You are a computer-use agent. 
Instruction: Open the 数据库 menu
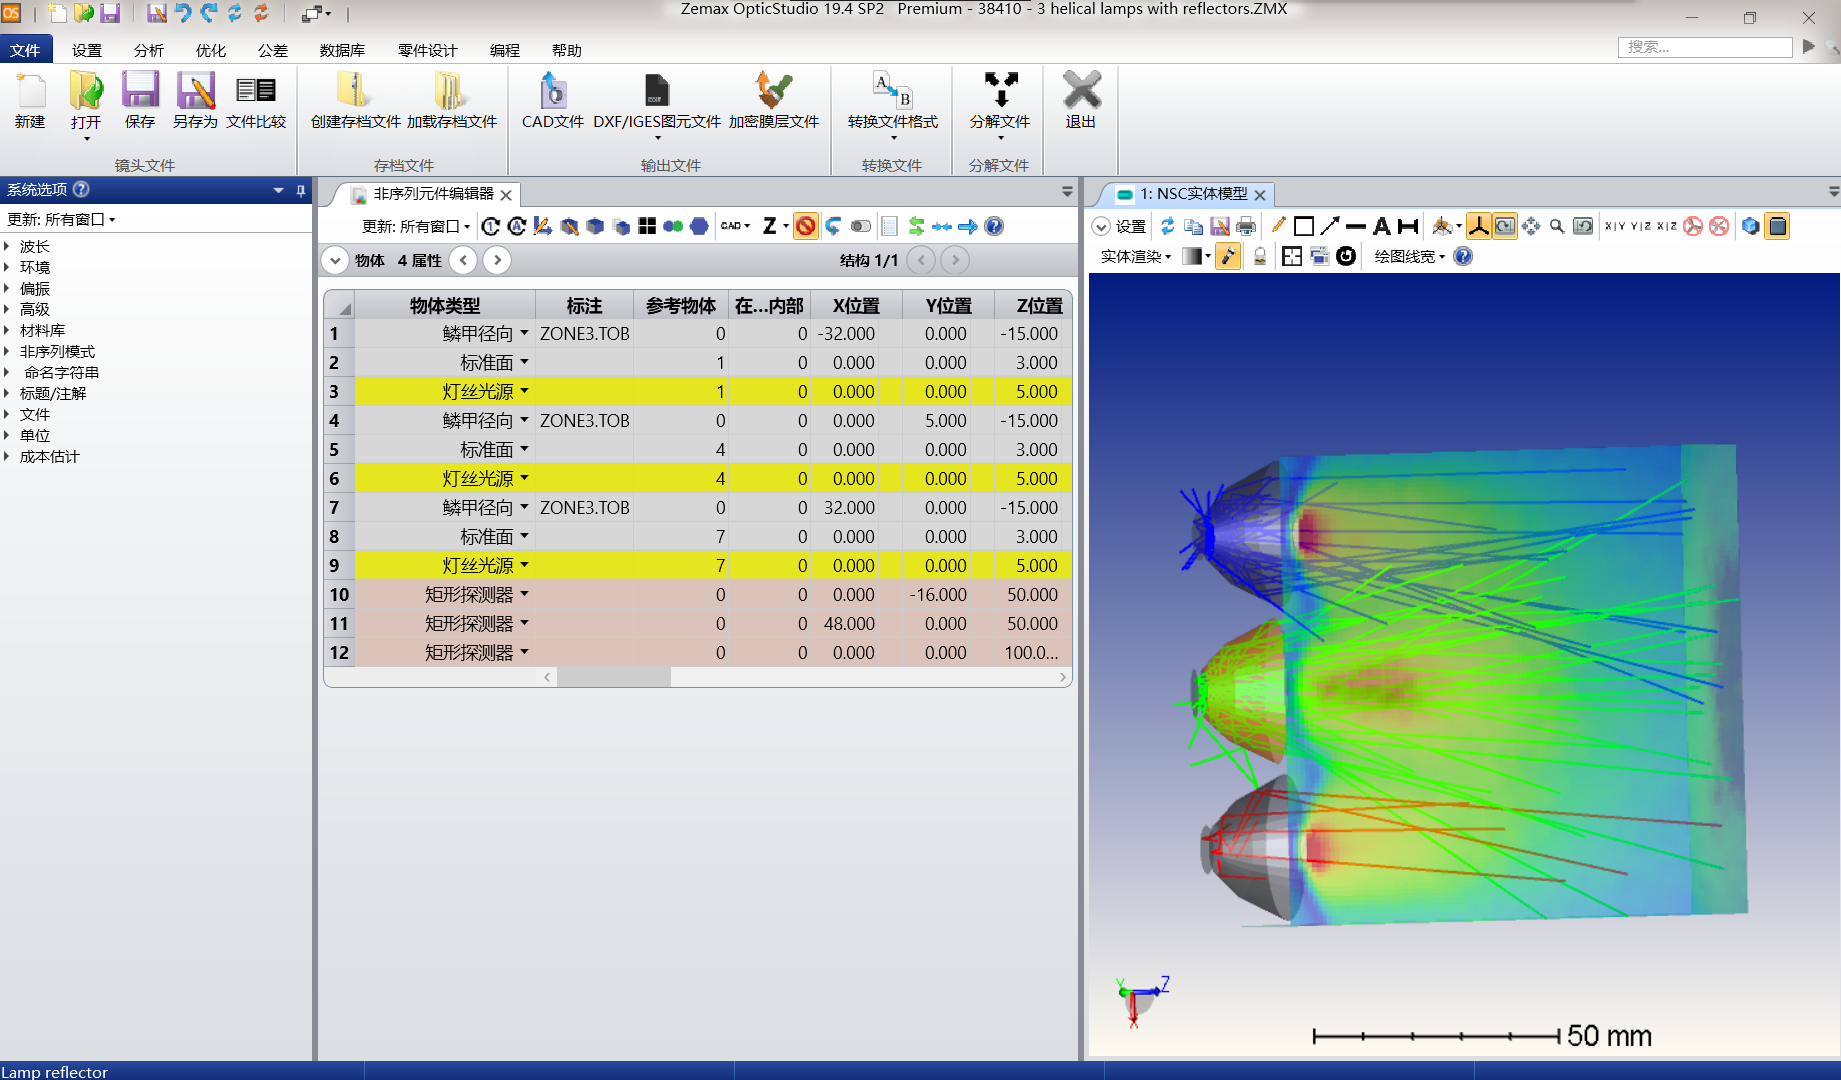pos(341,50)
